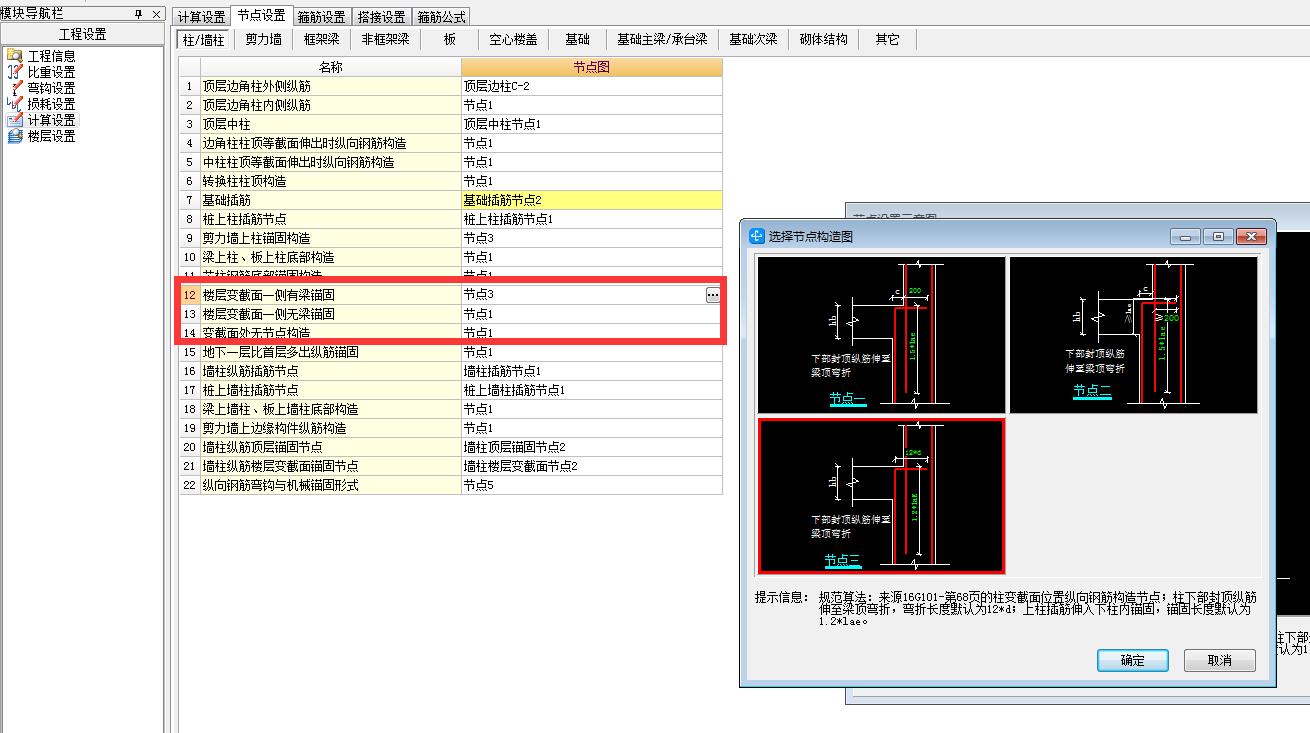The height and width of the screenshot is (733, 1310).
Task: Select the 砌体结构 tab
Action: (823, 39)
